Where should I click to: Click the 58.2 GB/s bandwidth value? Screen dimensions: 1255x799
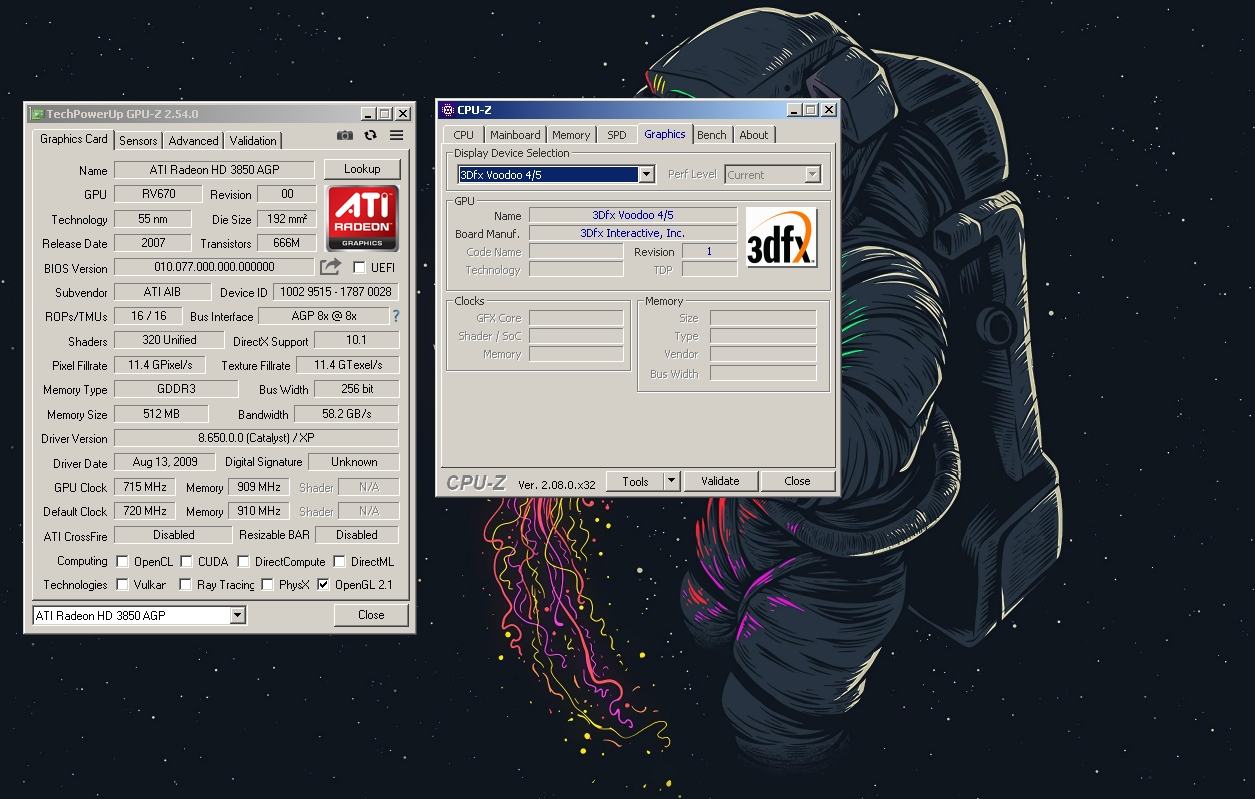(x=346, y=414)
